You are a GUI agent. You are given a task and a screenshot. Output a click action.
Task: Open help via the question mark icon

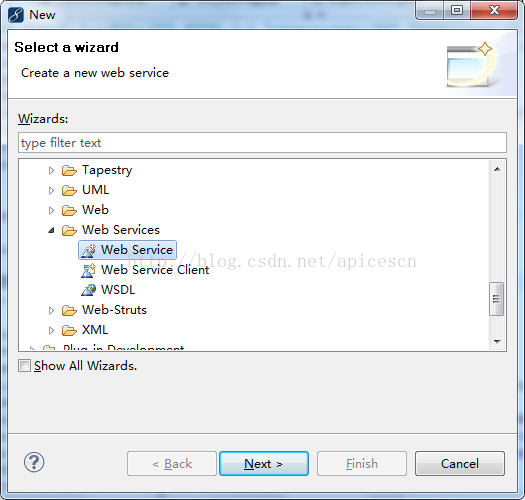34,462
